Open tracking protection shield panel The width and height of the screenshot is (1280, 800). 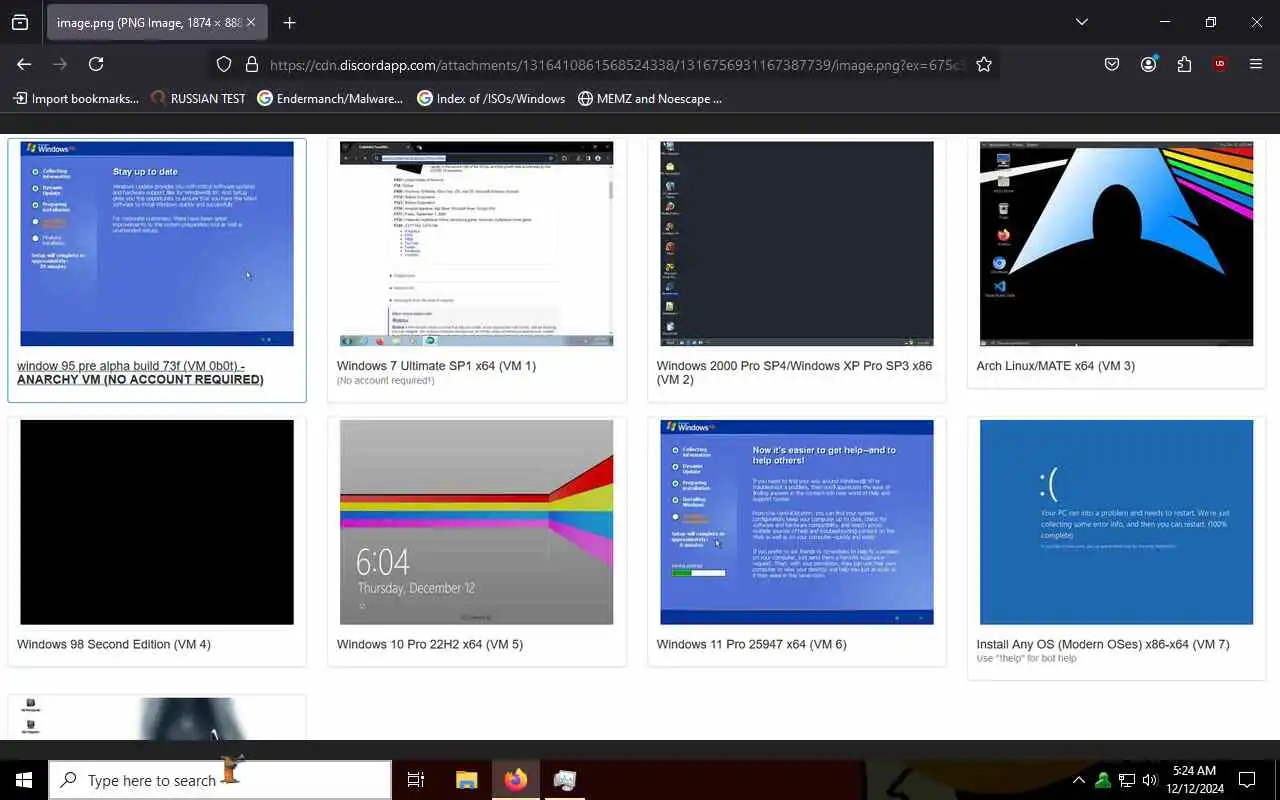click(224, 64)
